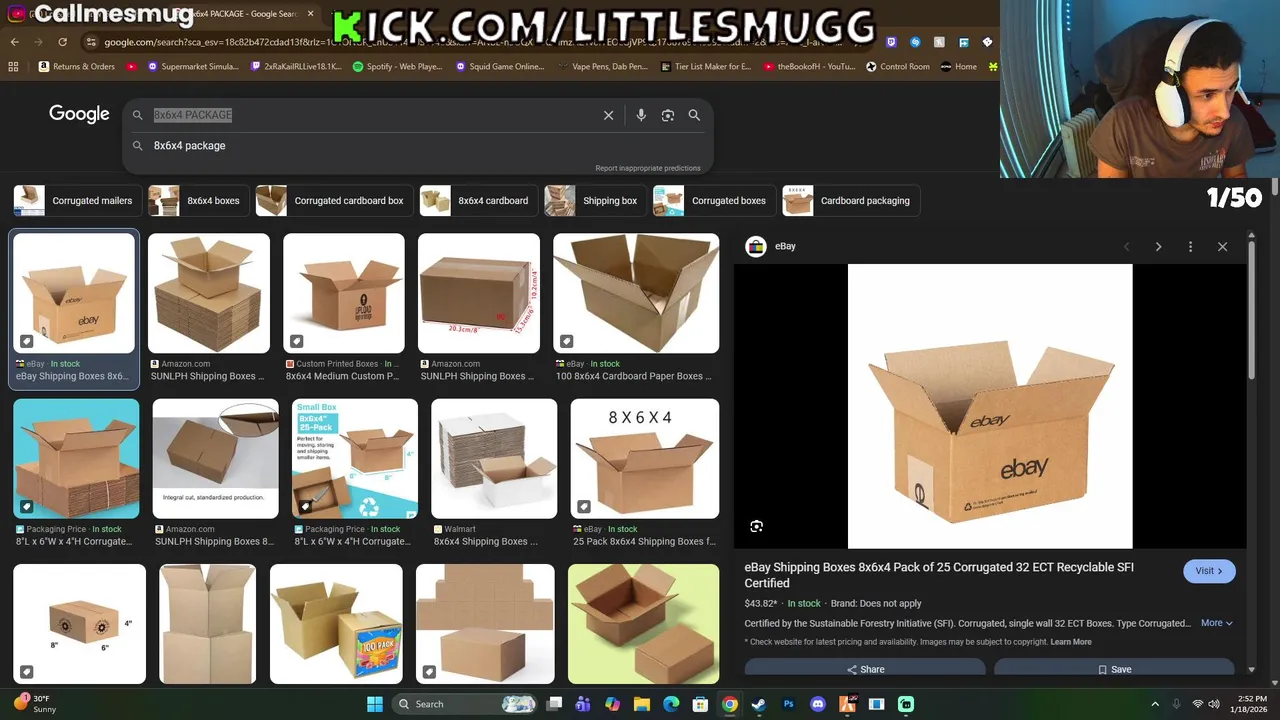Click into the Google search input field
Image resolution: width=1280 pixels, height=720 pixels.
coord(370,115)
